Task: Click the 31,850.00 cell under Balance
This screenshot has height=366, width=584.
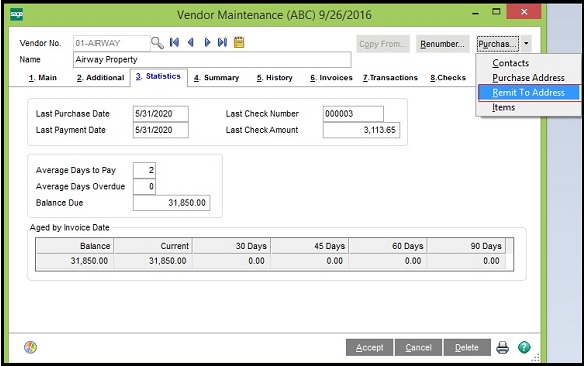Action: coord(75,261)
